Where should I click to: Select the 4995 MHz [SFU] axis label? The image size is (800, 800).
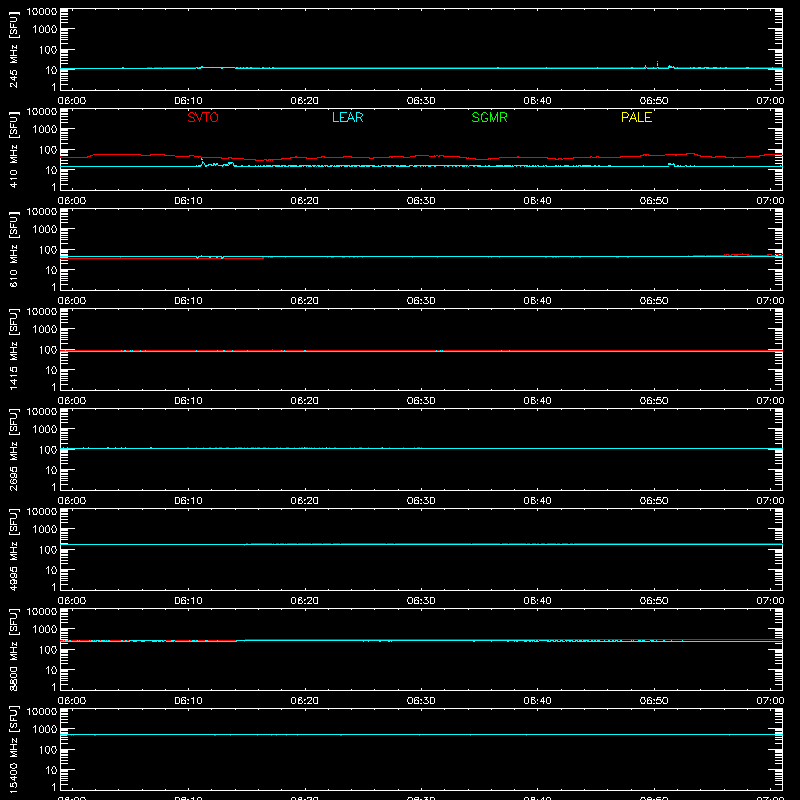[13, 550]
